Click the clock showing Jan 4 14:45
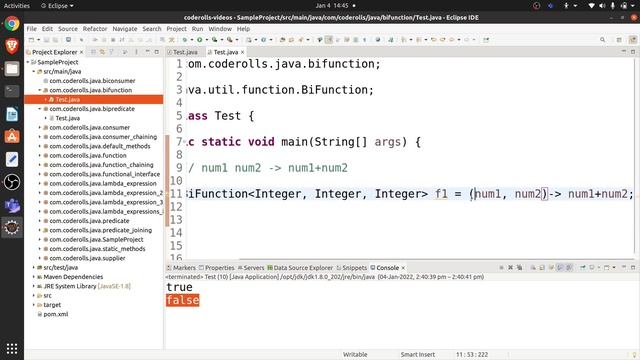640x360 pixels. point(332,6)
